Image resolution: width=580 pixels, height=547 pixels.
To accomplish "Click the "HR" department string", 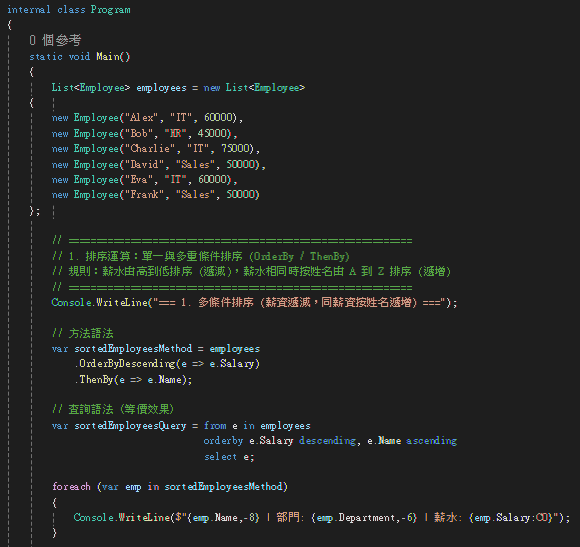I will (175, 133).
